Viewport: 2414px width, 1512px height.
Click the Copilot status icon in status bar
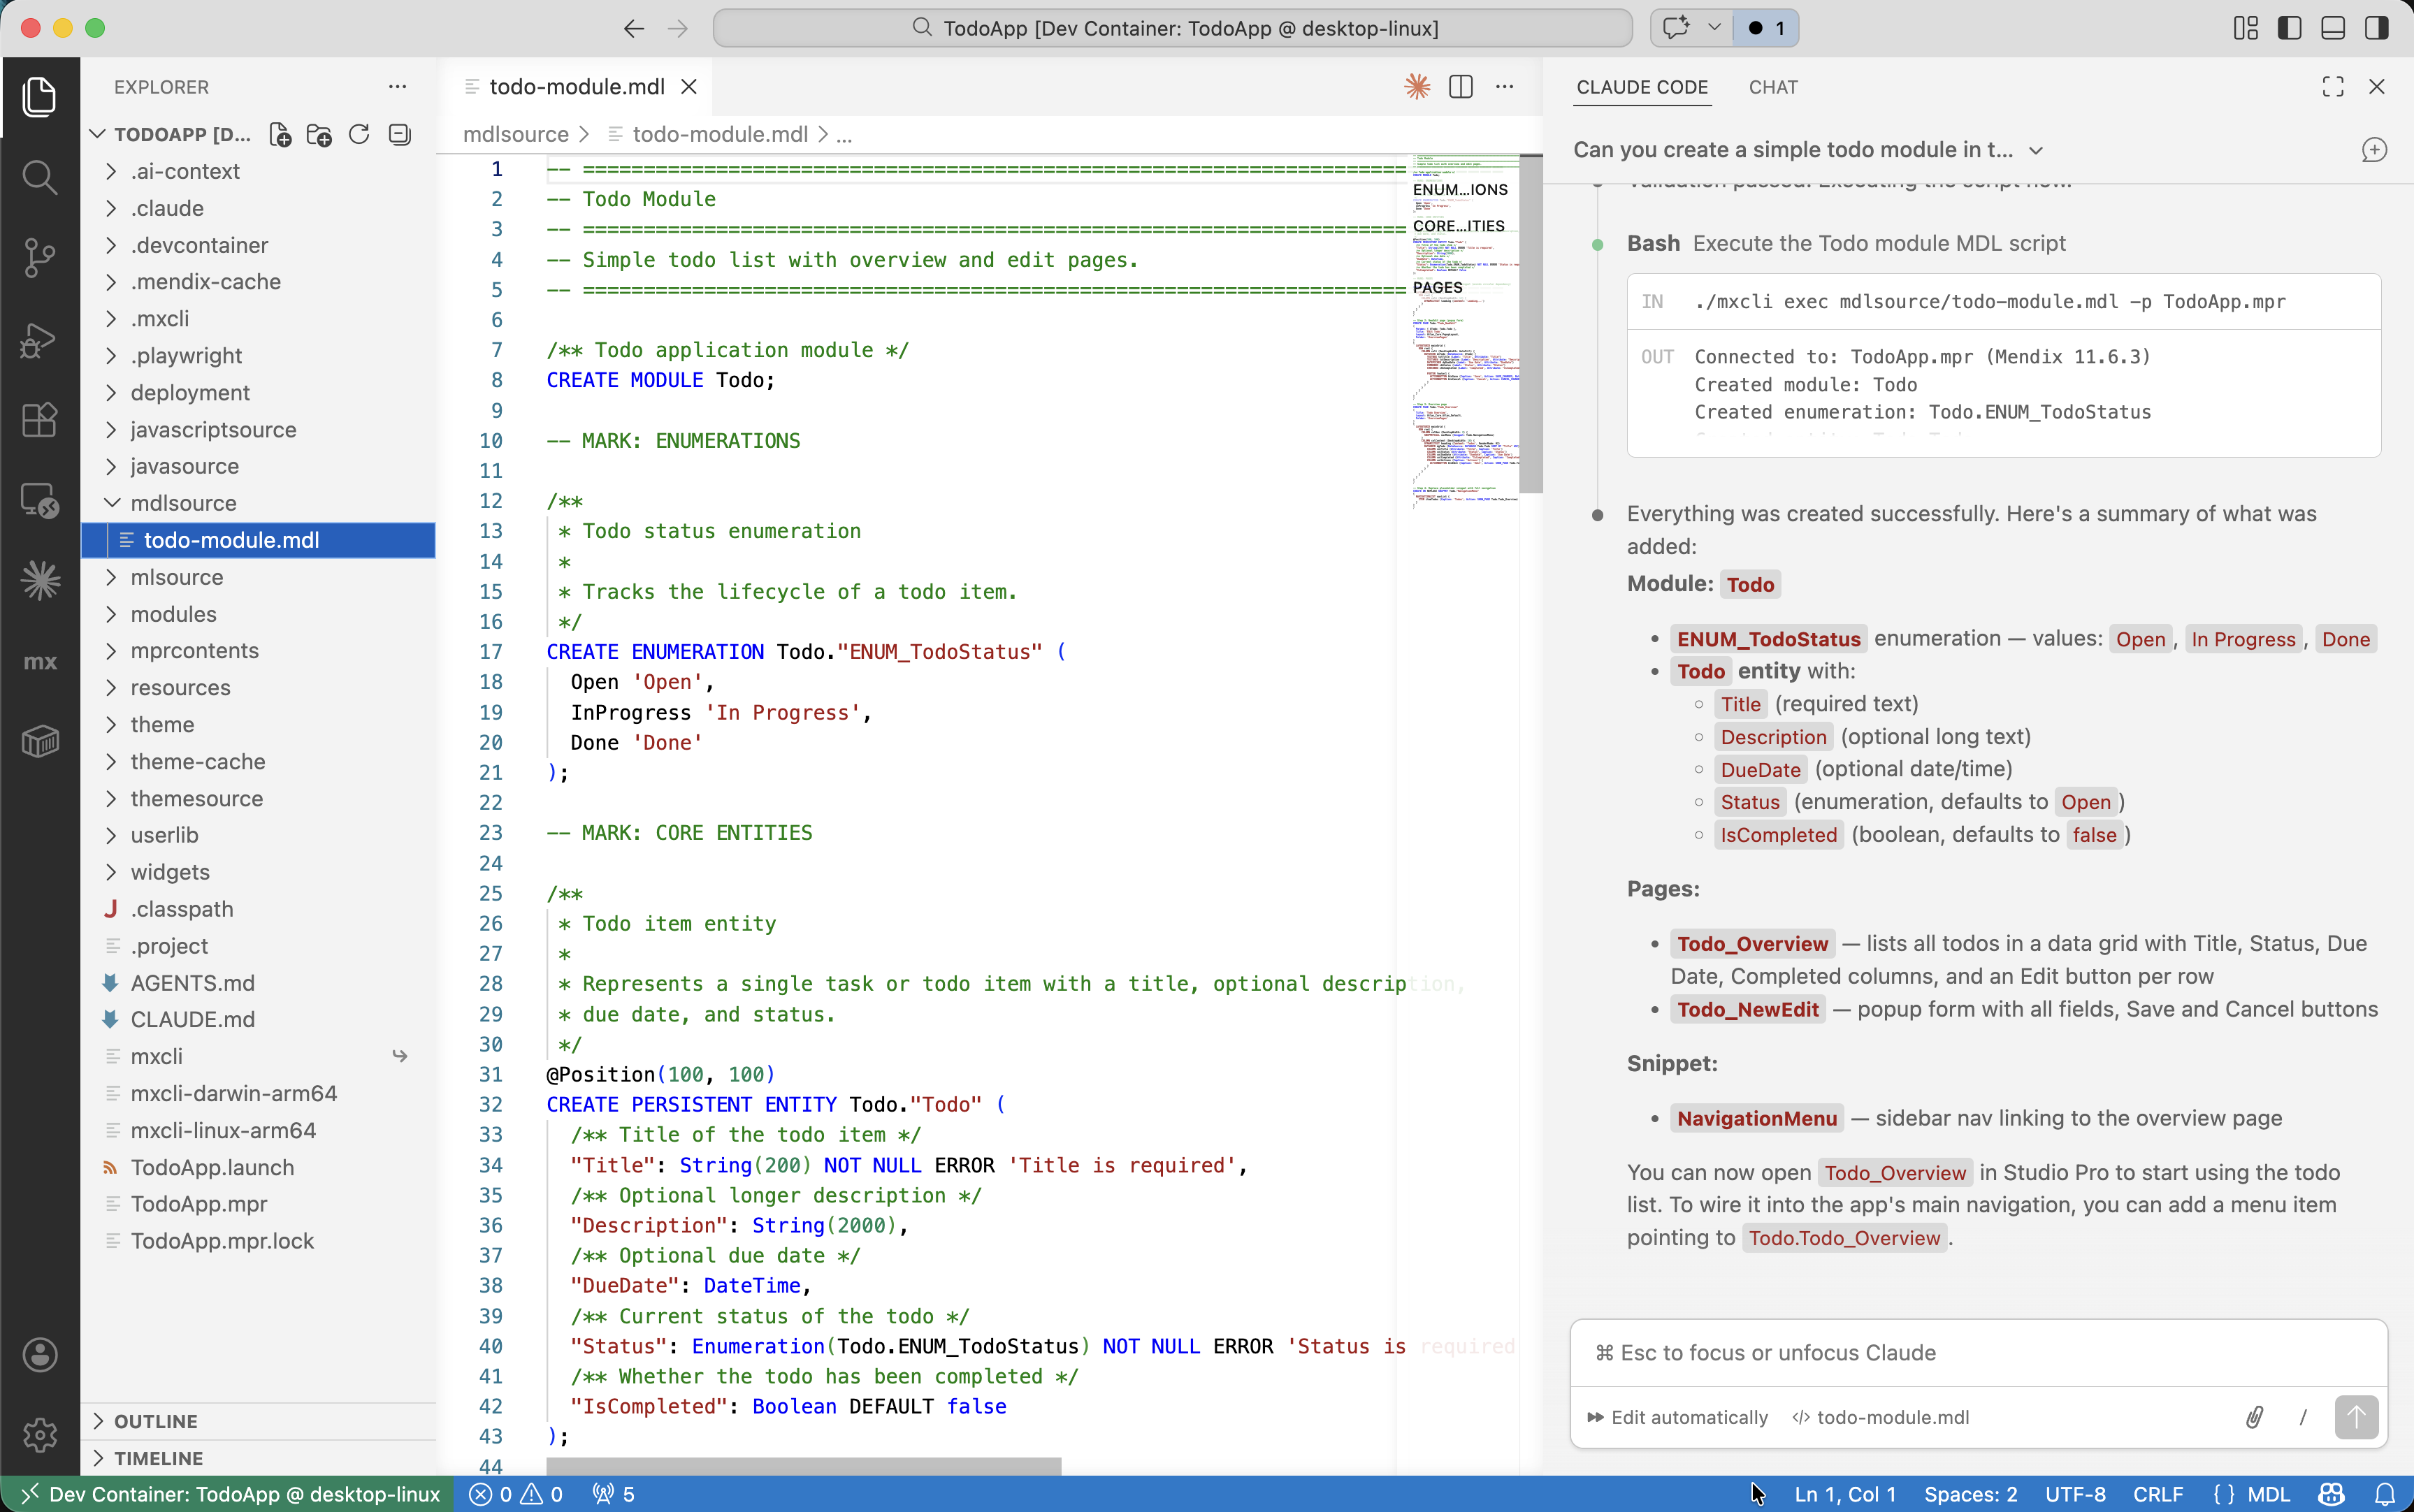click(x=2332, y=1494)
